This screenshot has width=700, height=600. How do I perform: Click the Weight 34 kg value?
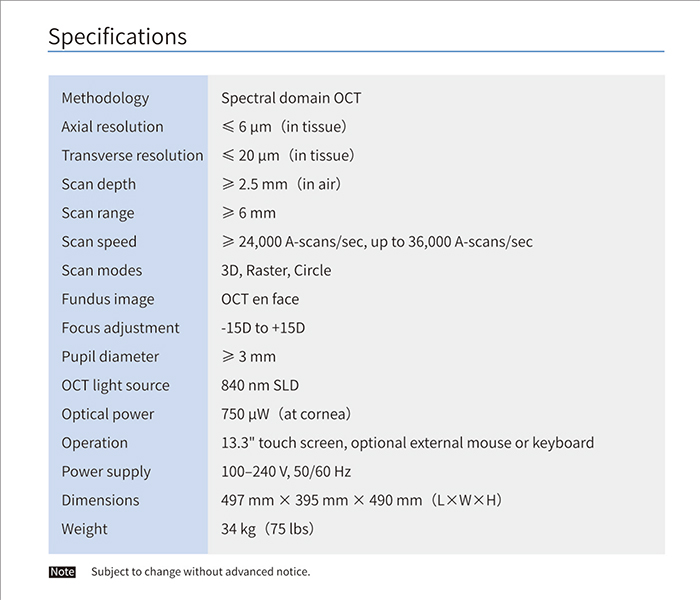pyautogui.click(x=268, y=529)
